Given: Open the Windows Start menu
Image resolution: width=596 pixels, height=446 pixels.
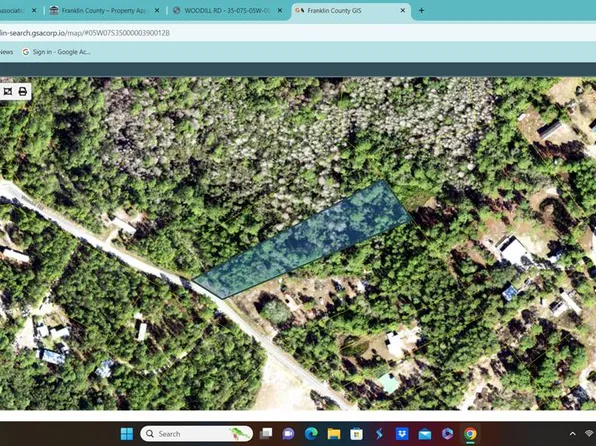Looking at the screenshot, I should pos(127,433).
